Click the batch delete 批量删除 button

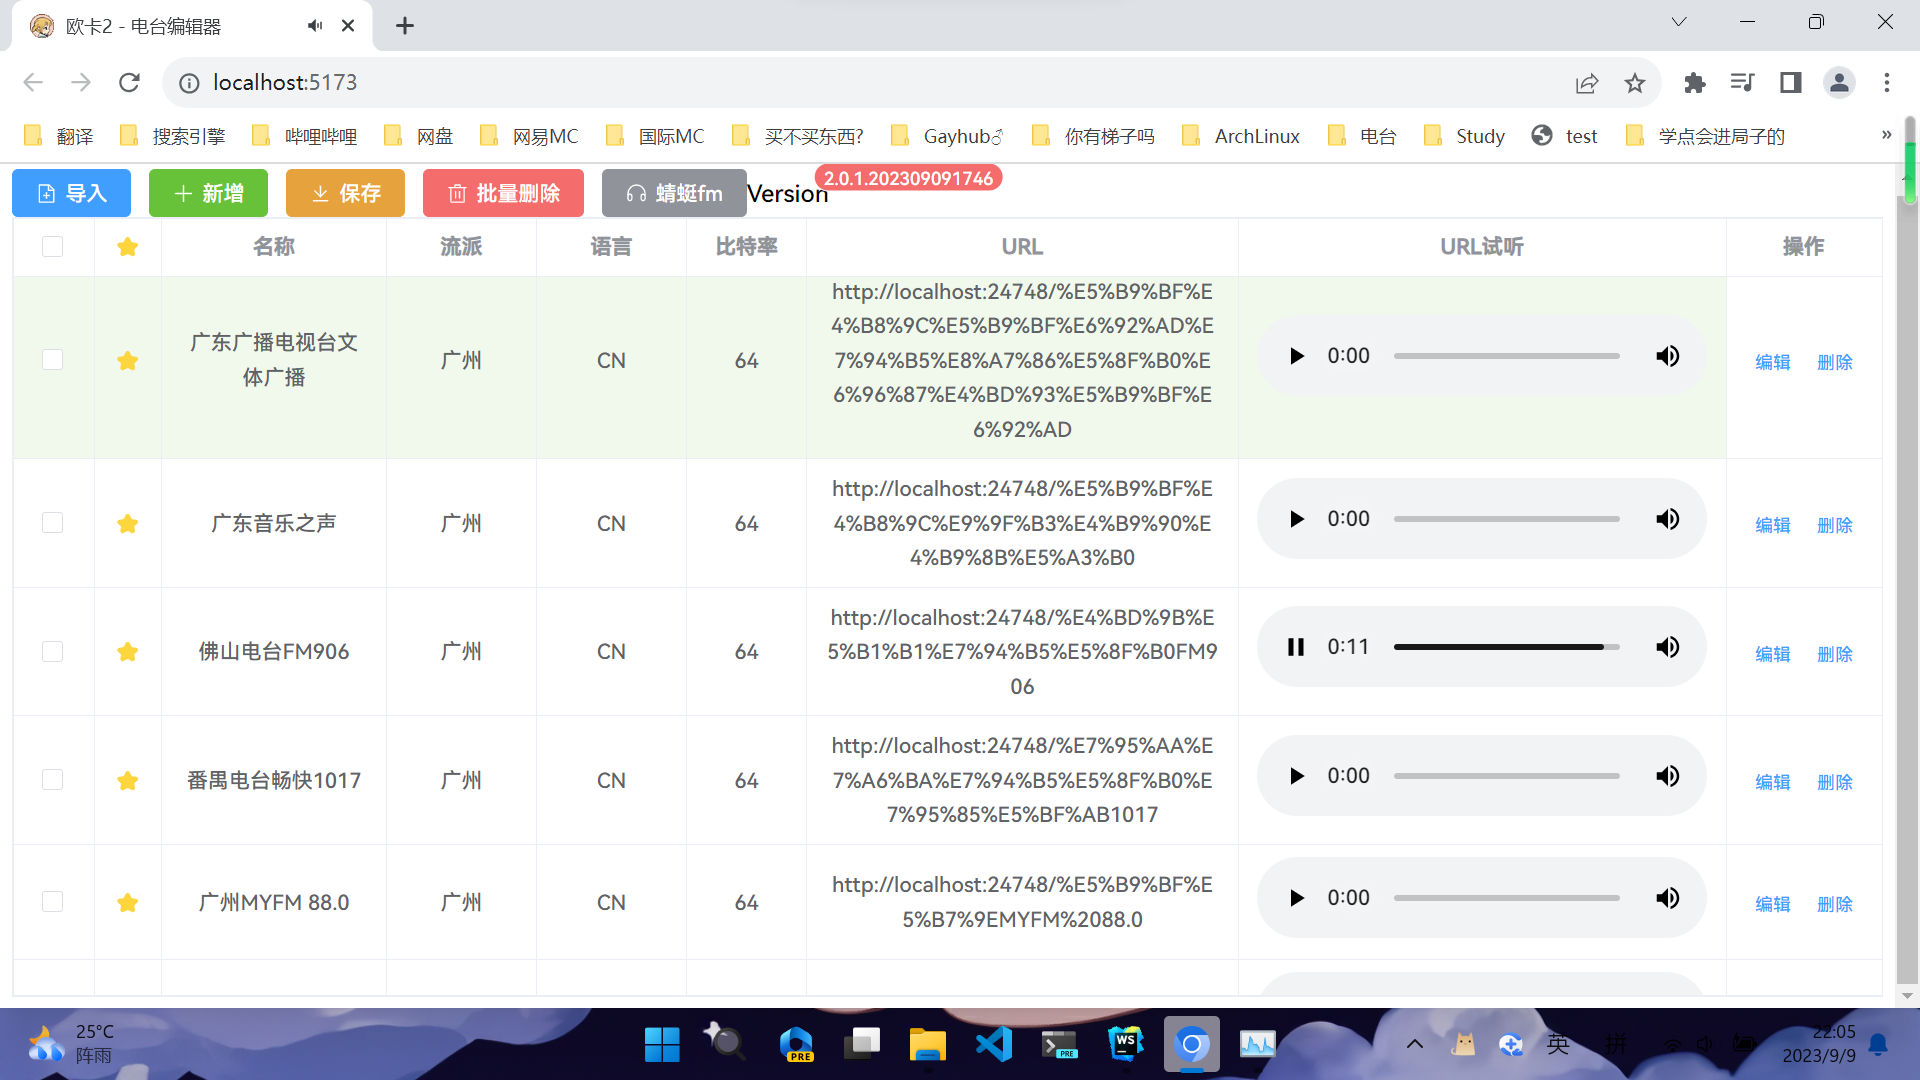coord(505,191)
